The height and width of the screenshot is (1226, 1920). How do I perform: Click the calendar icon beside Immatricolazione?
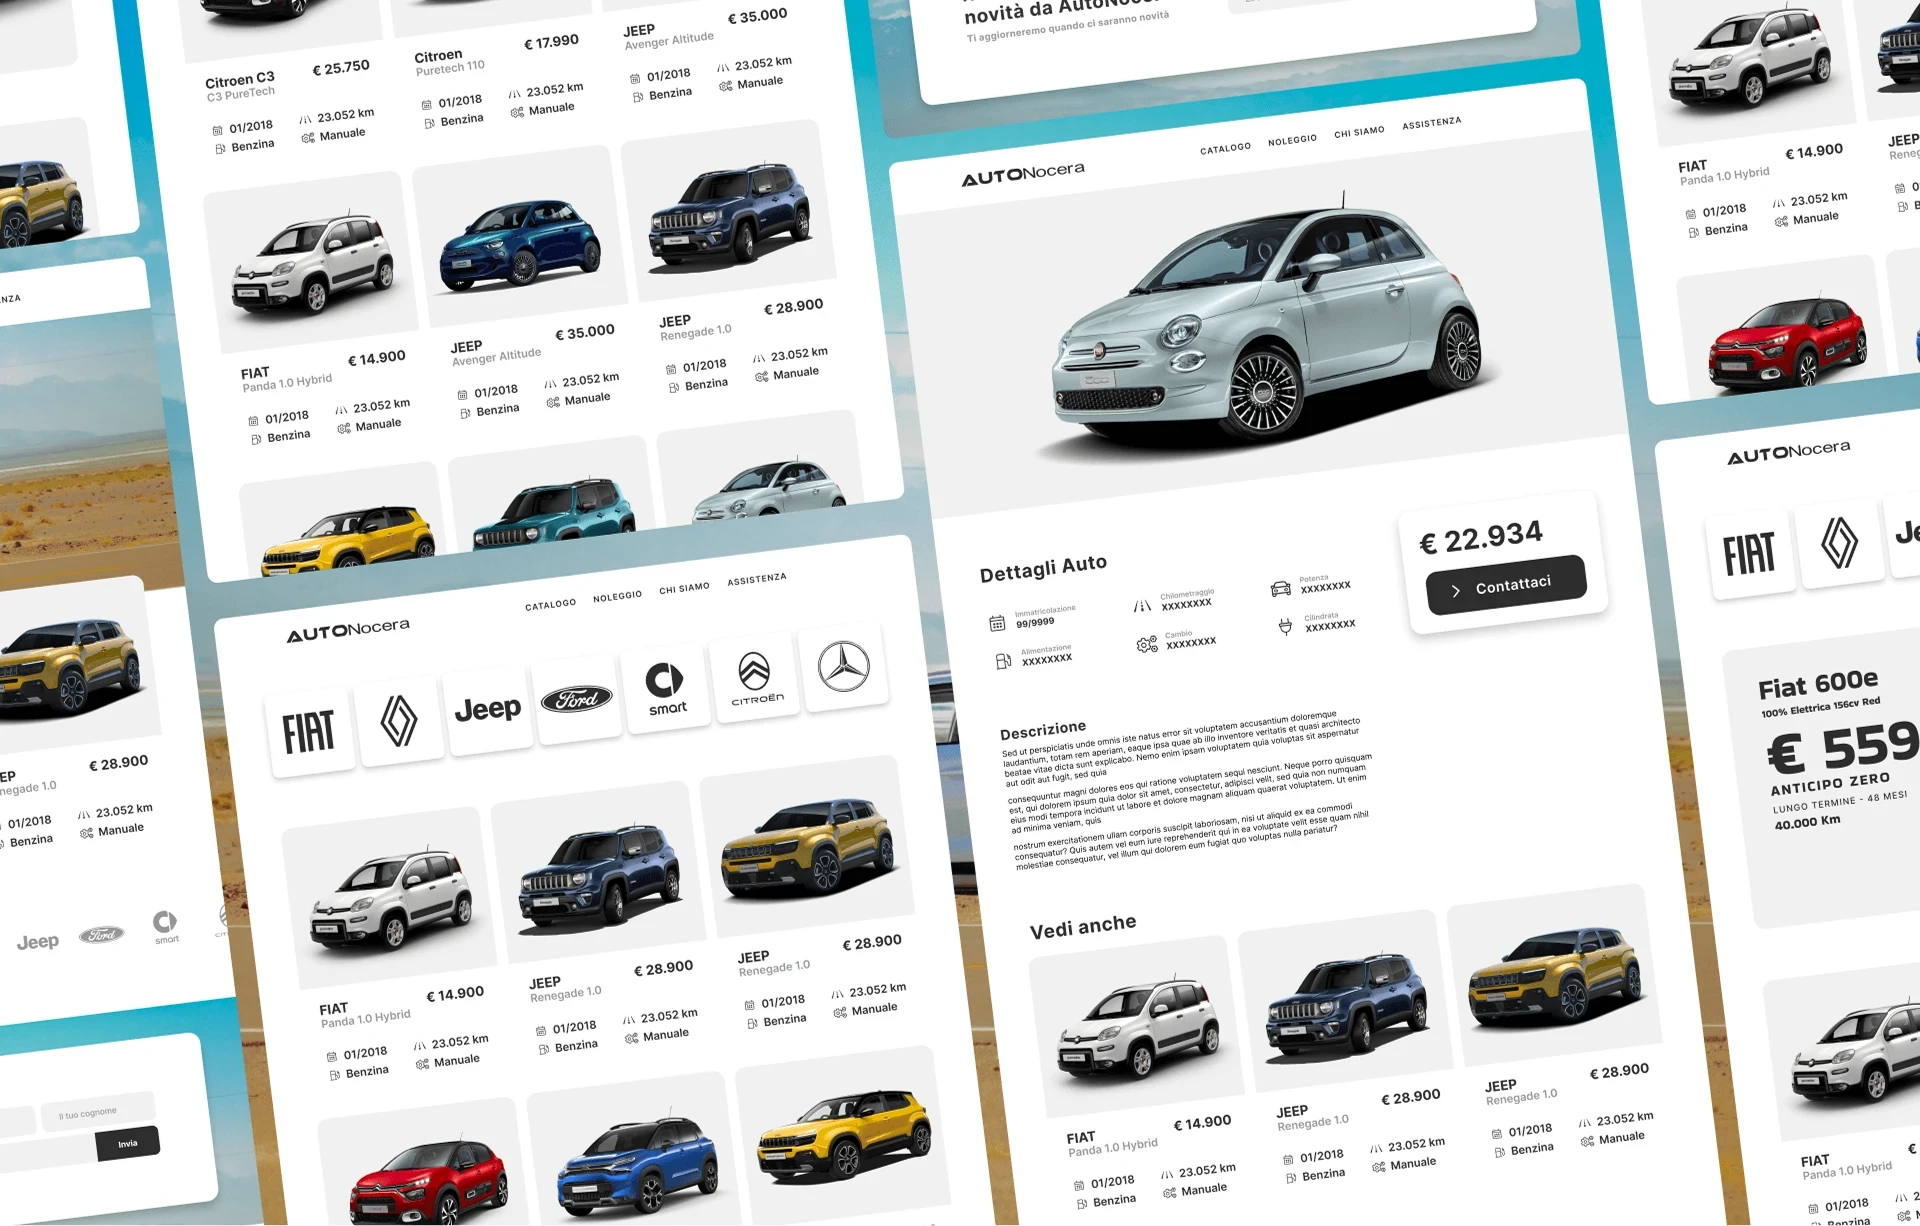(x=997, y=624)
